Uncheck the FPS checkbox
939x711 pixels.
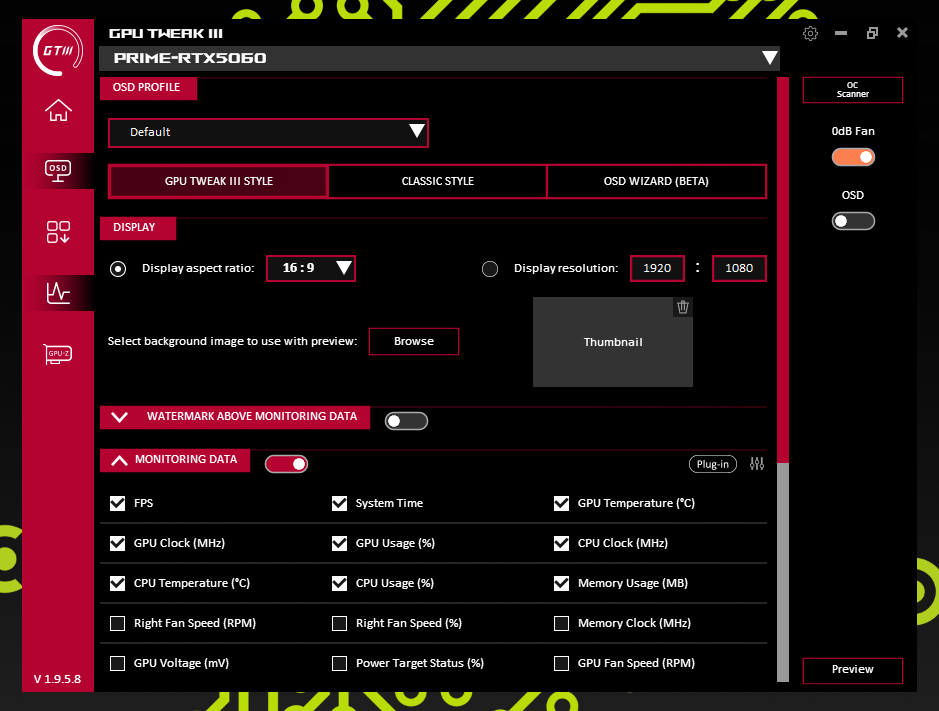point(117,503)
